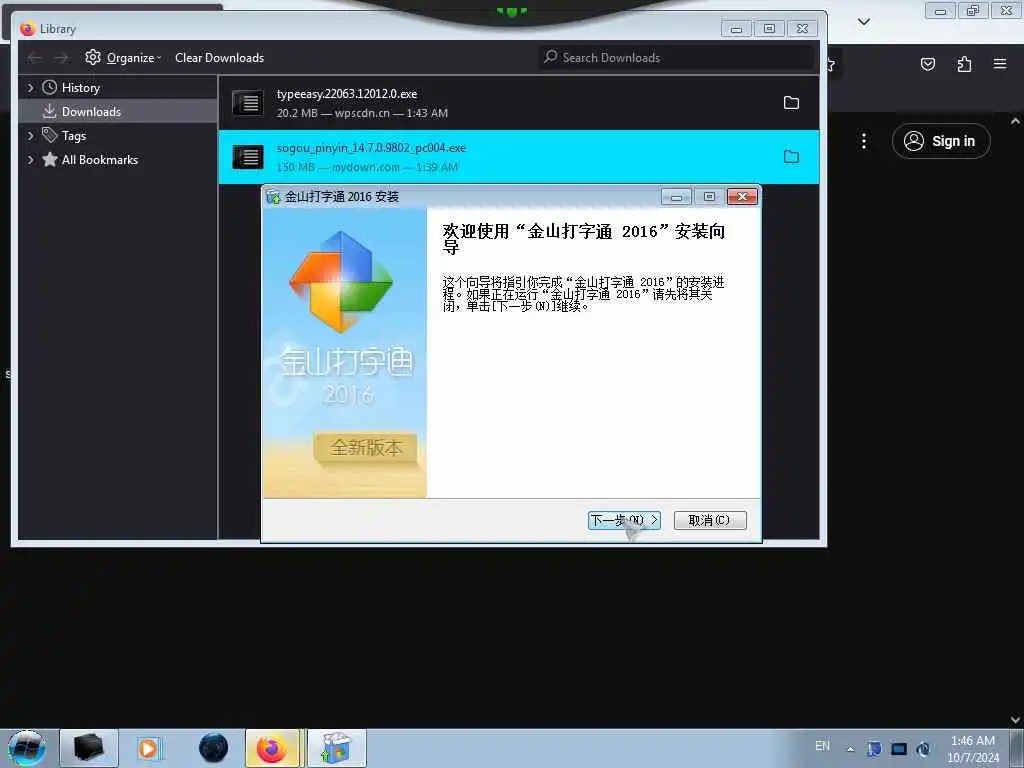
Task: Close the 金山打字通 2016 installer window
Action: point(742,197)
